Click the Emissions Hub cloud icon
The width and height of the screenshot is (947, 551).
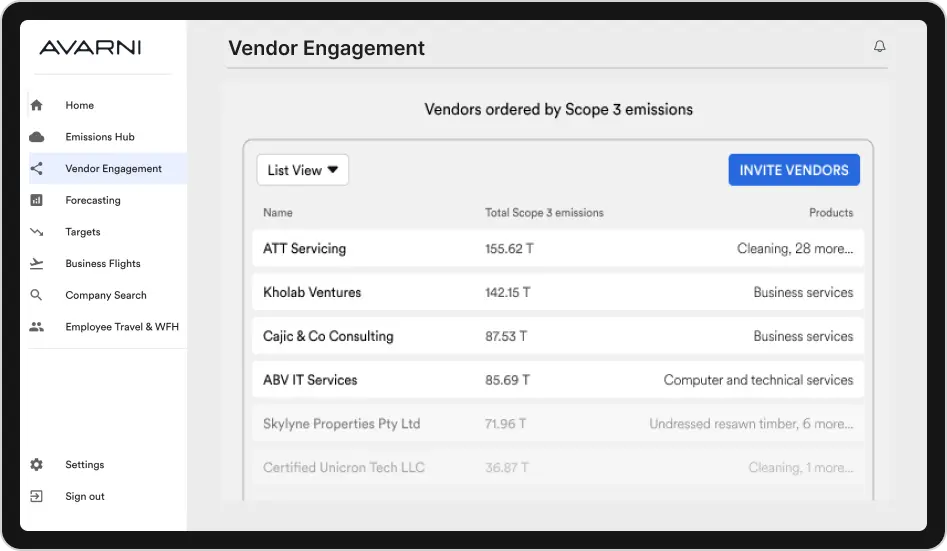(37, 137)
